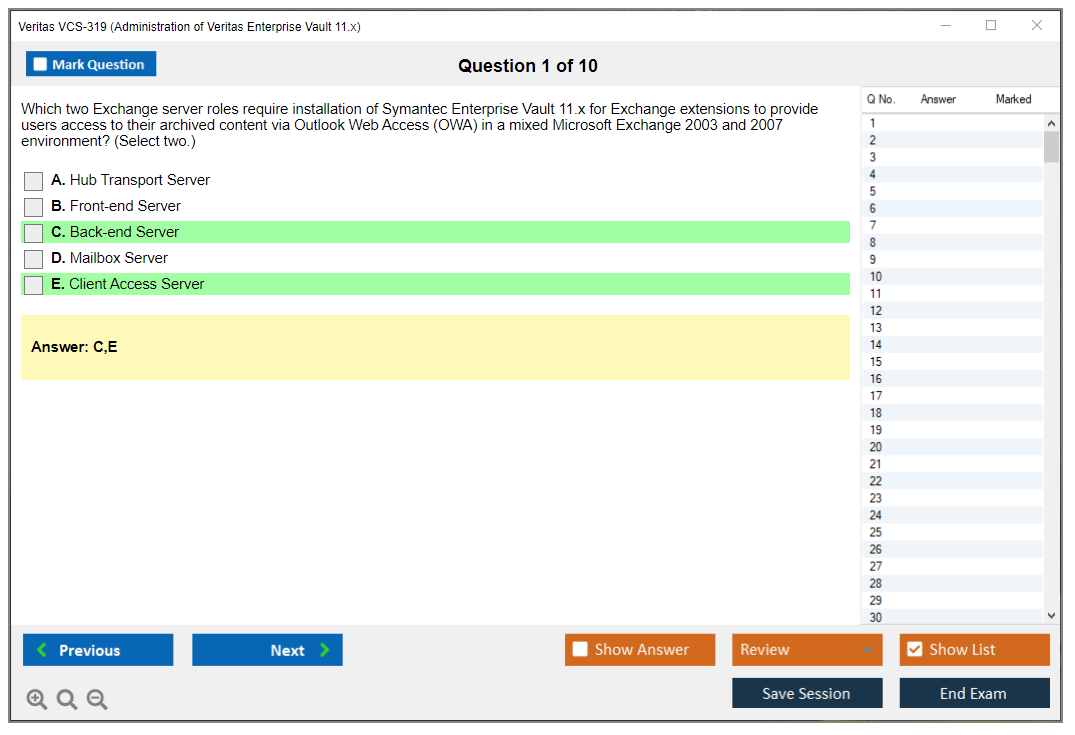Click the Previous button with left arrow
The width and height of the screenshot is (1075, 735).
[98, 650]
